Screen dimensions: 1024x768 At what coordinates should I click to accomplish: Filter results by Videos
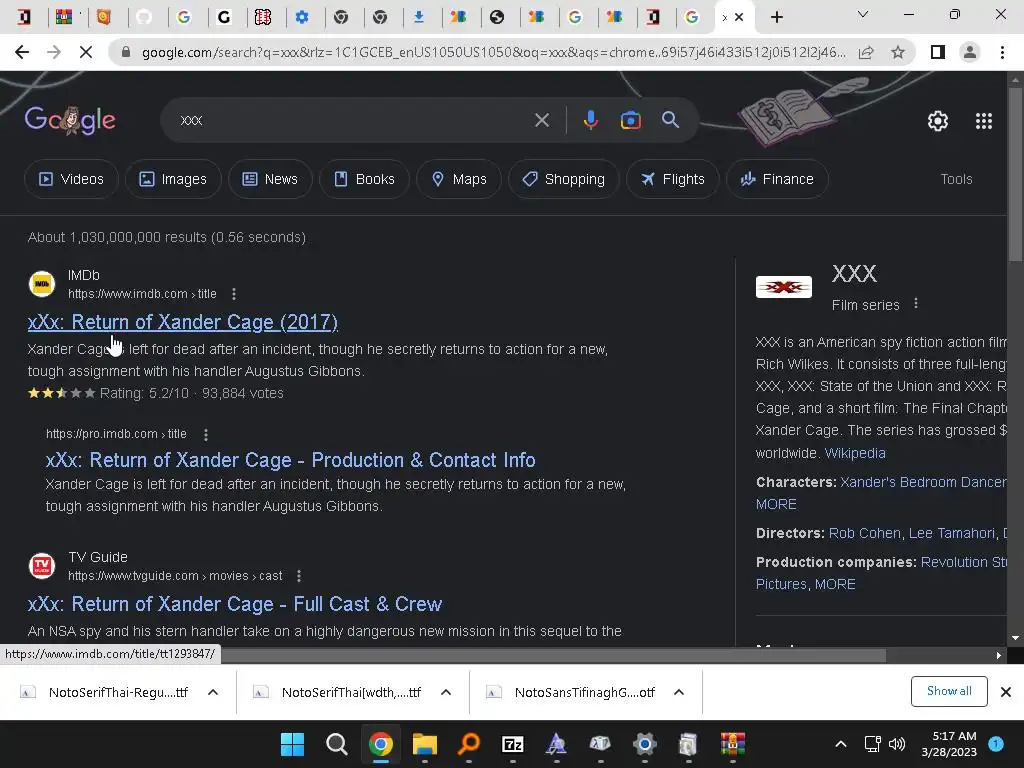[71, 179]
